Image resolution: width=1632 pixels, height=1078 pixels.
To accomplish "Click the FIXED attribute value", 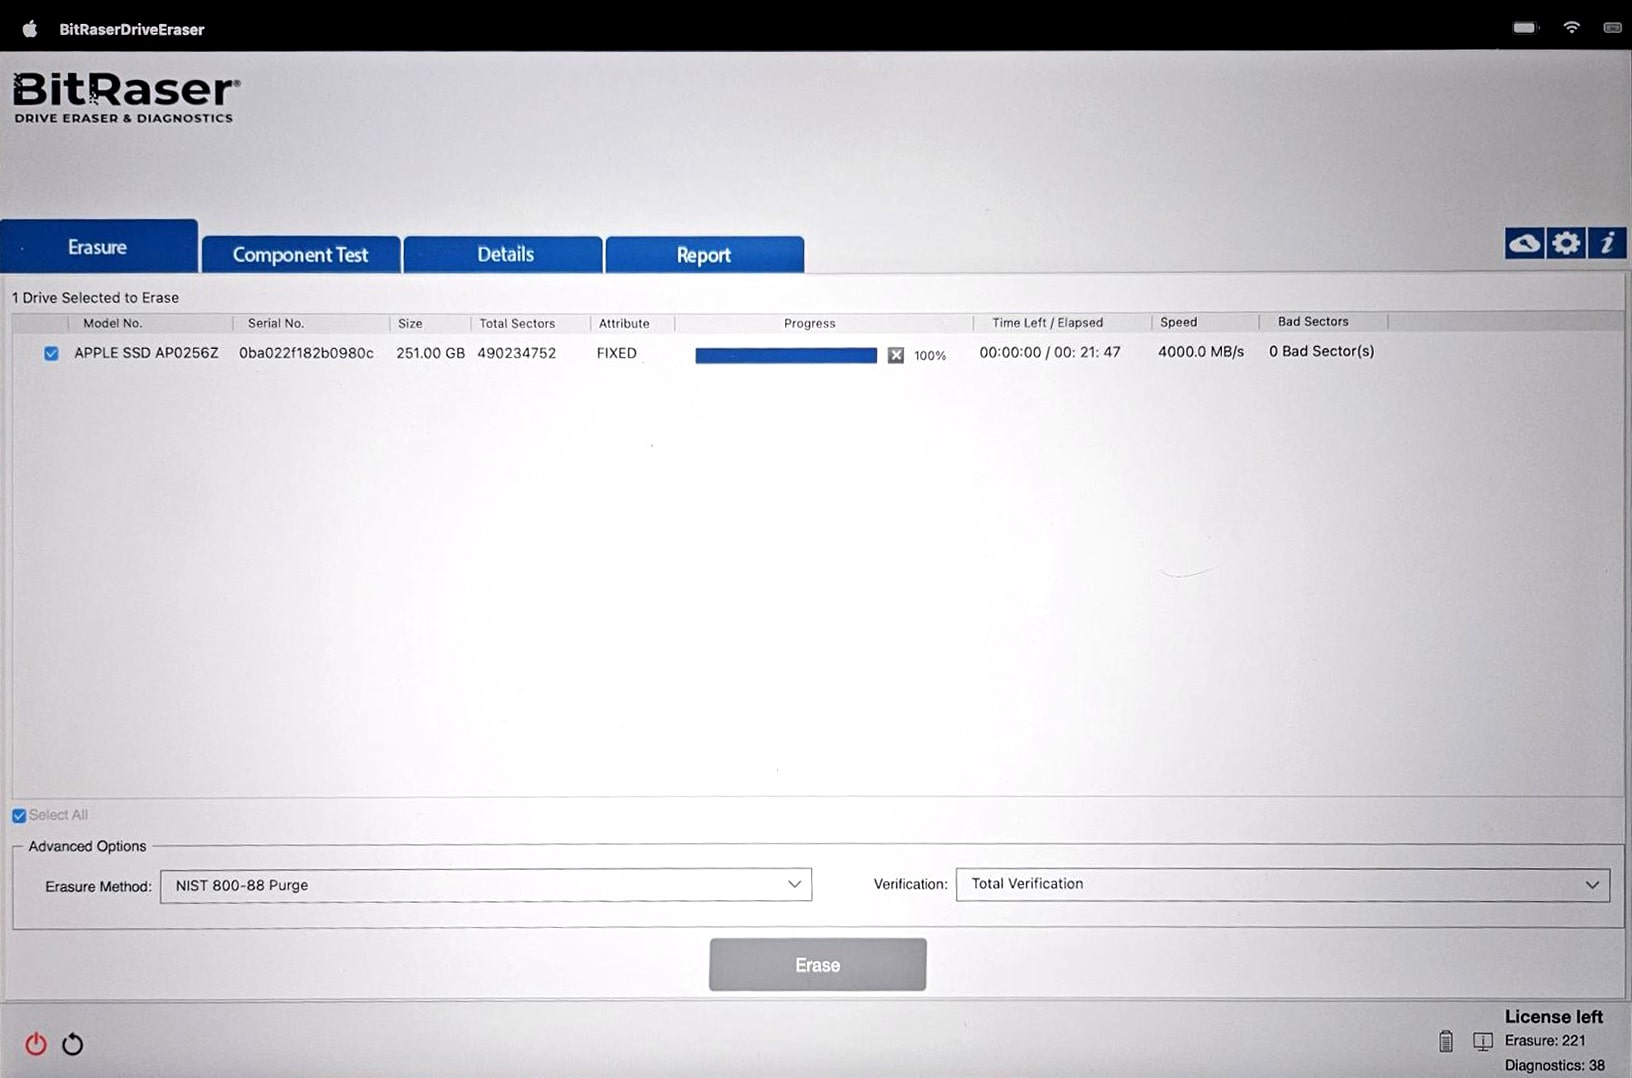I will pos(617,353).
